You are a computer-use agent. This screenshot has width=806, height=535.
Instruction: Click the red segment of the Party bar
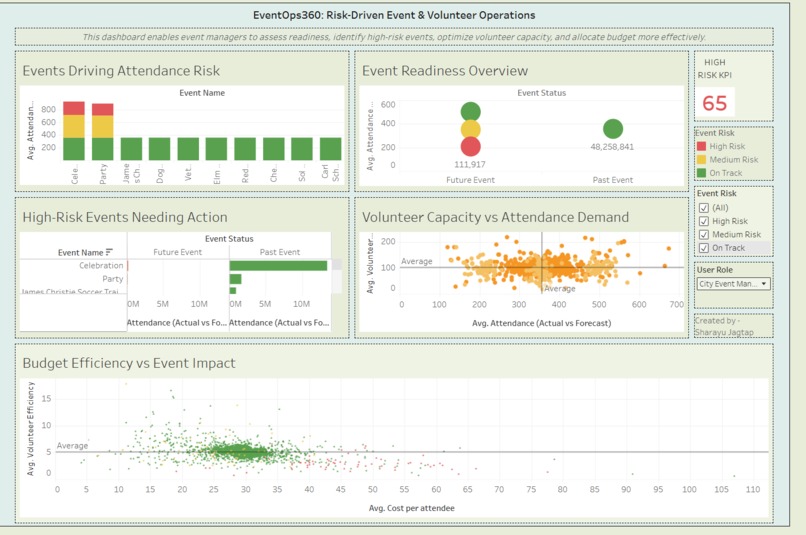click(x=103, y=109)
